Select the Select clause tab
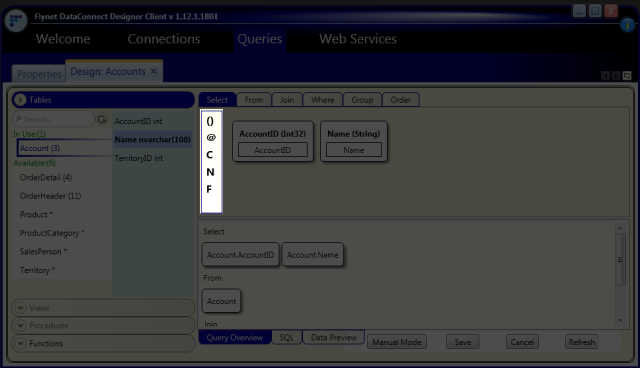This screenshot has height=368, width=640. click(217, 100)
